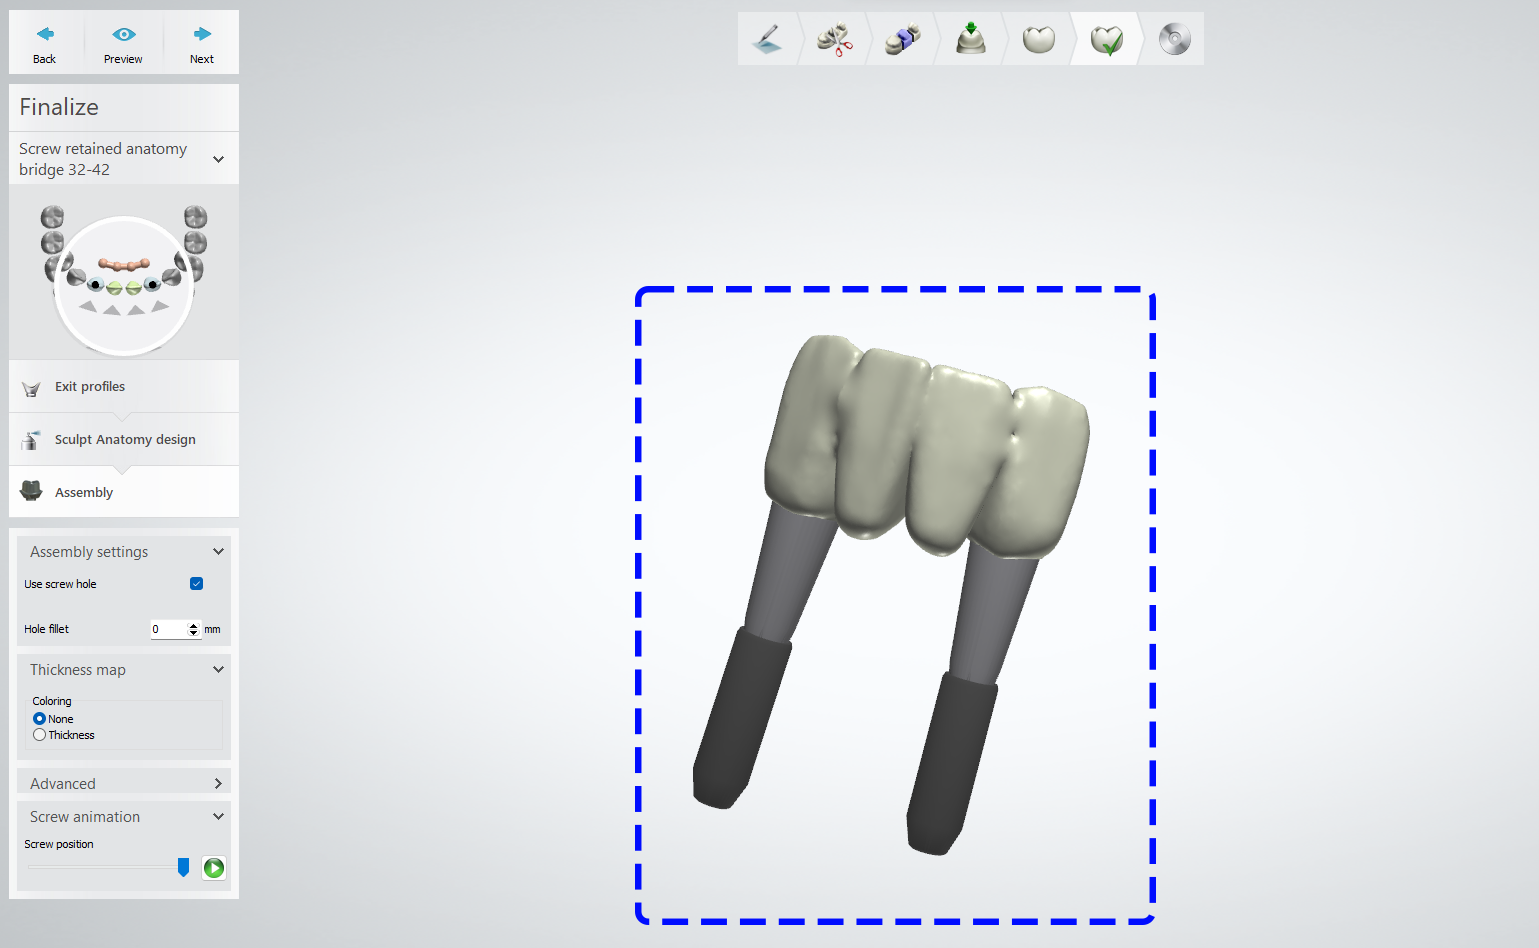Uncheck the Use screw hole checkbox
The height and width of the screenshot is (948, 1539).
pos(197,584)
